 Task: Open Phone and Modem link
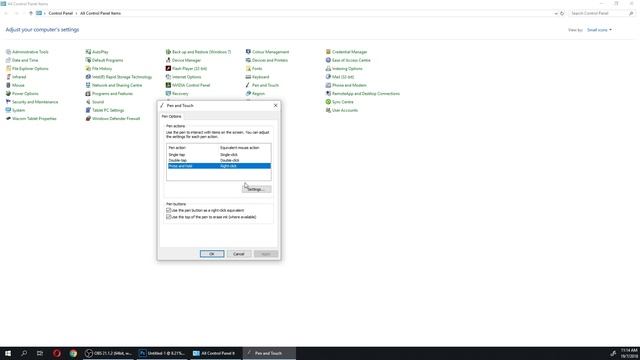(x=349, y=85)
